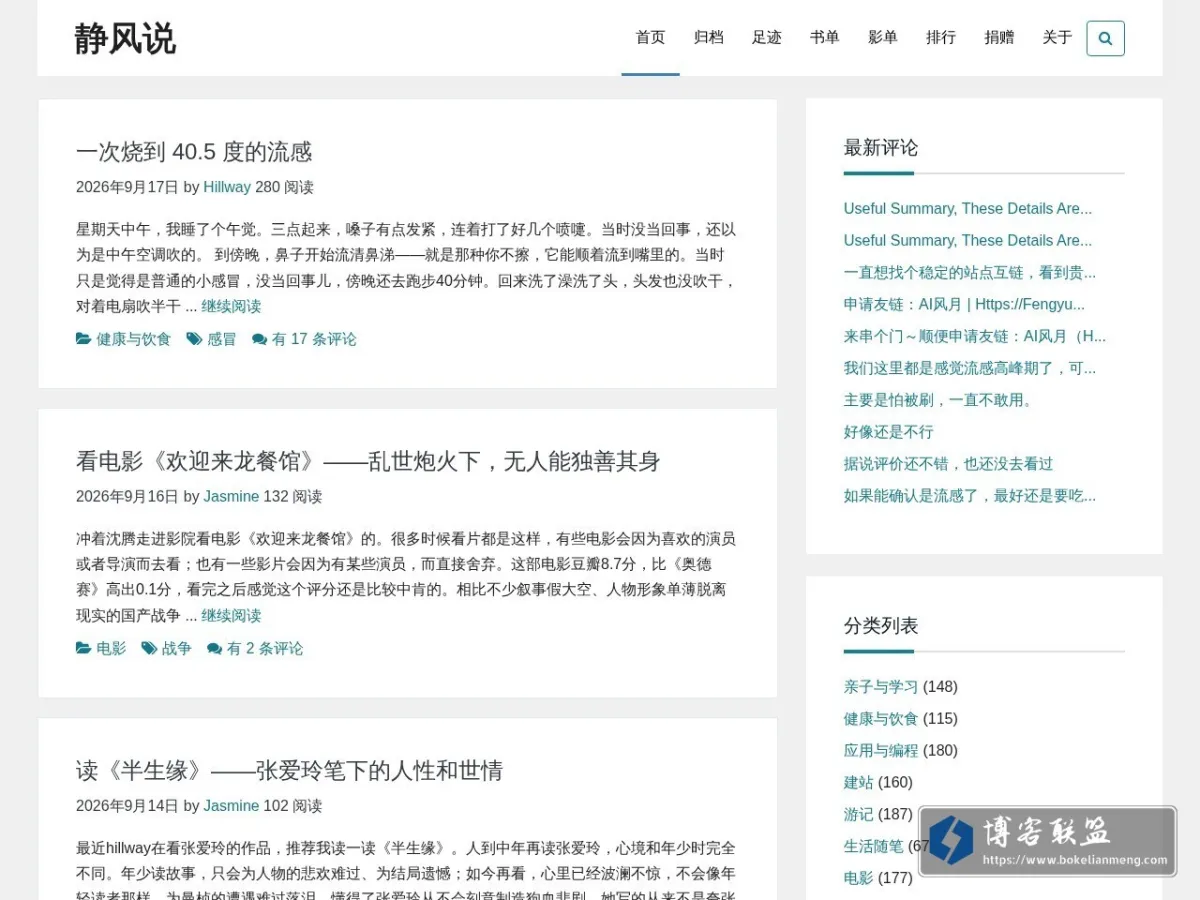
Task: Open the 关于 menu item
Action: click(1056, 37)
